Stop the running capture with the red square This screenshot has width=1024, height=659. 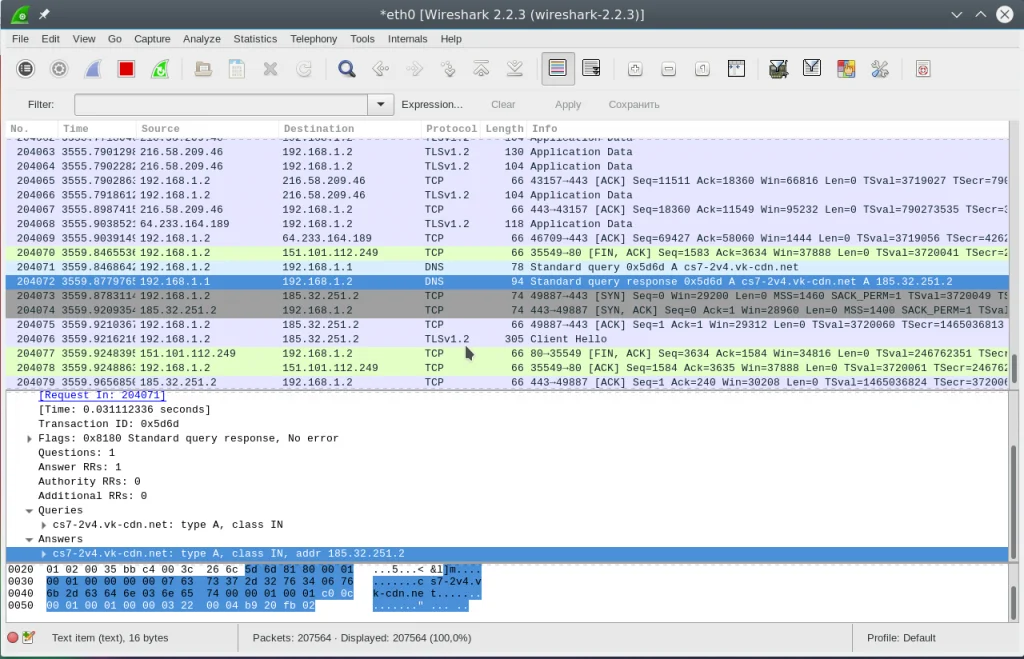126,69
